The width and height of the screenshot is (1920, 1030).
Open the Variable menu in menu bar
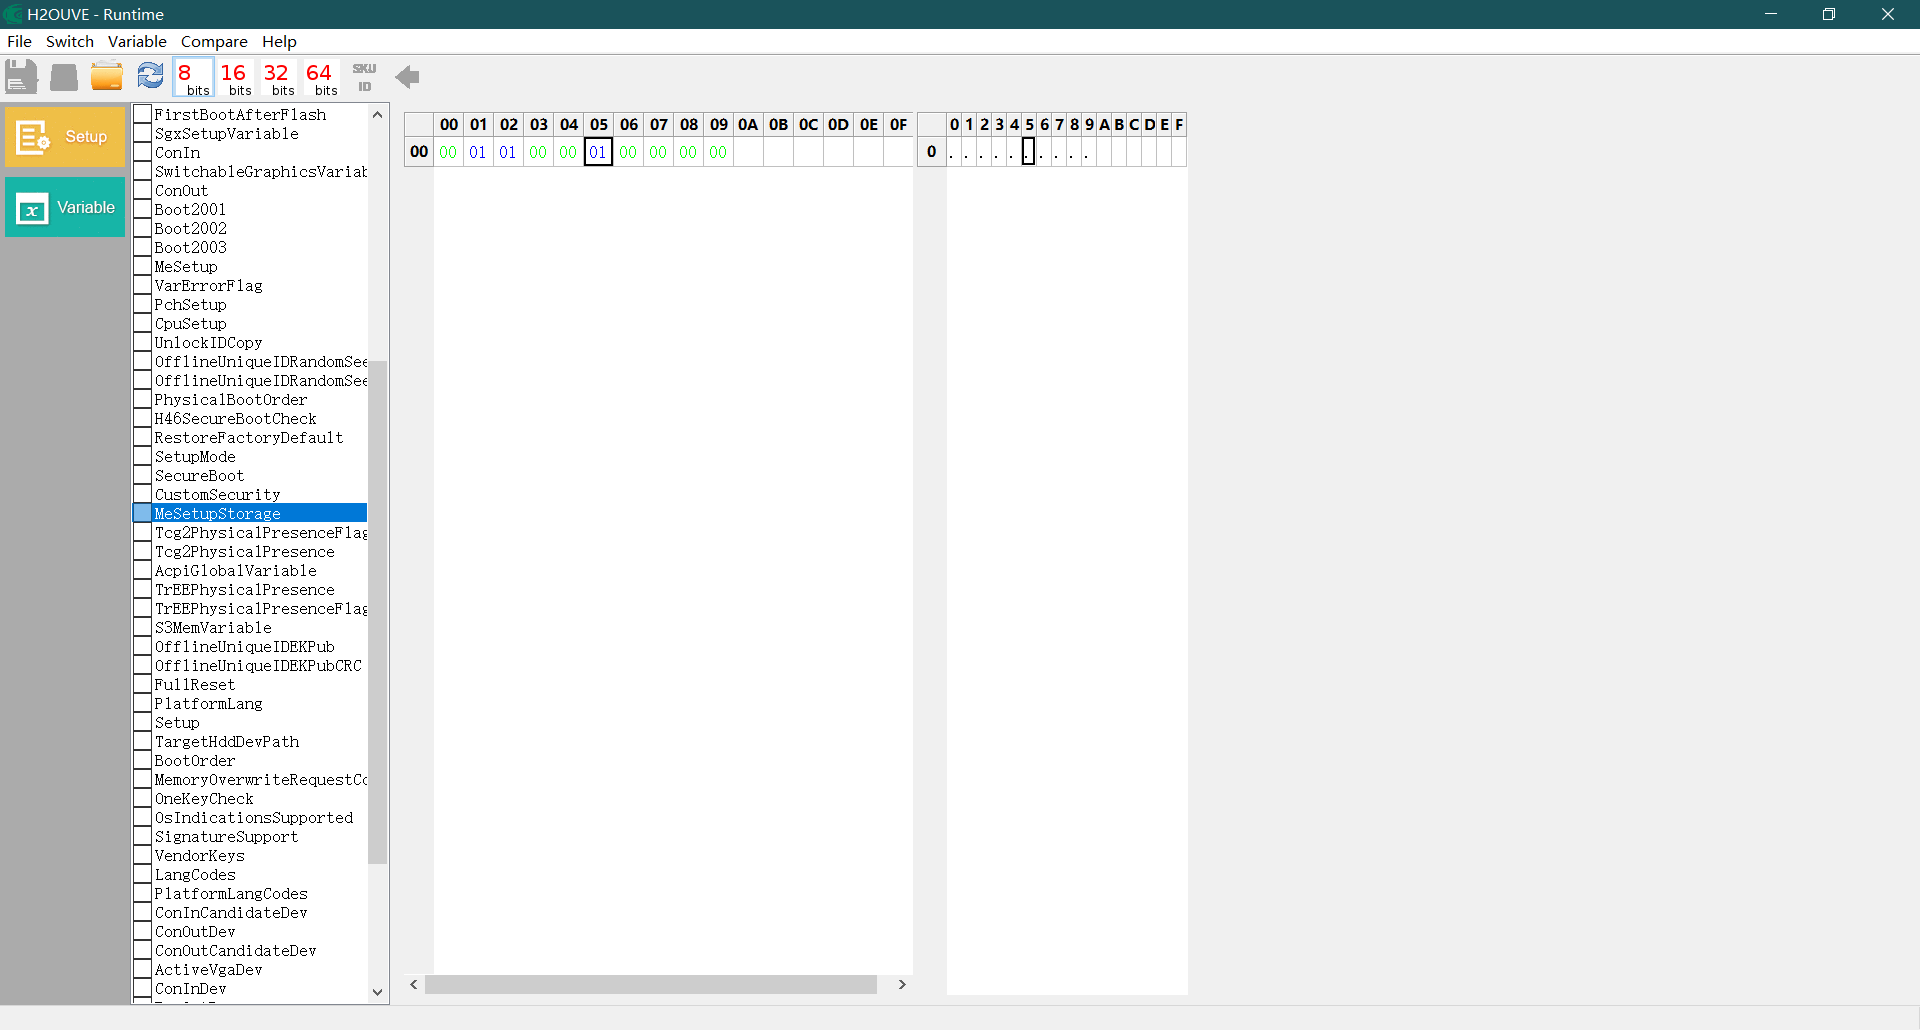(x=137, y=42)
